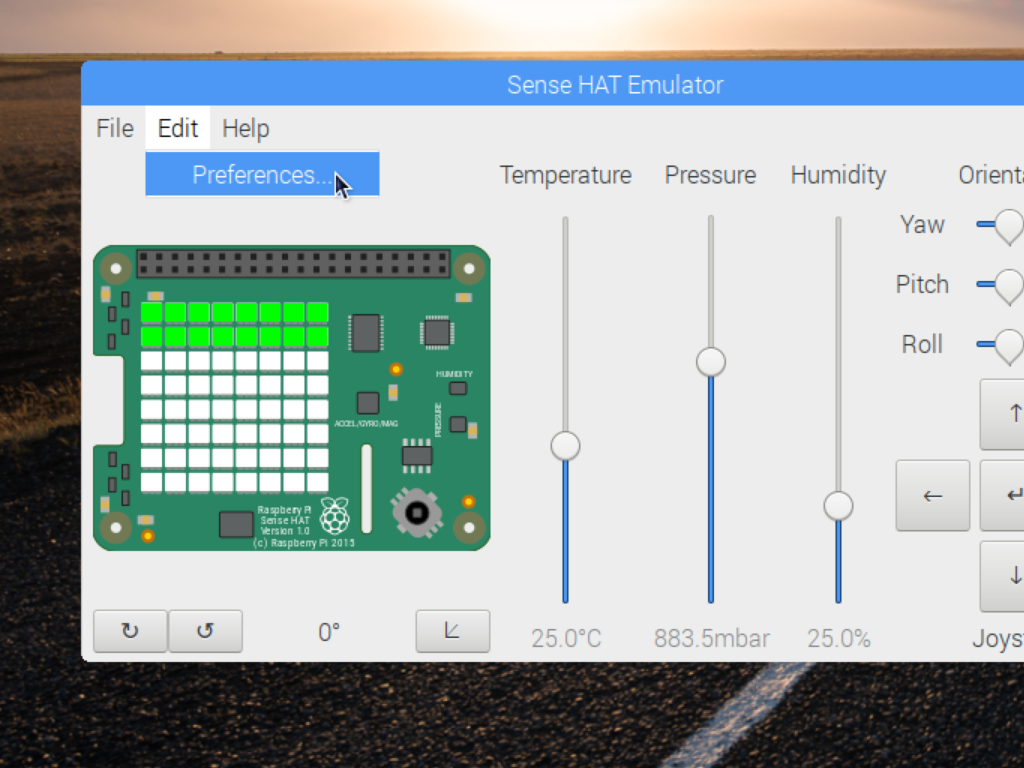Click the Yaw label
The height and width of the screenshot is (768, 1024).
[922, 225]
